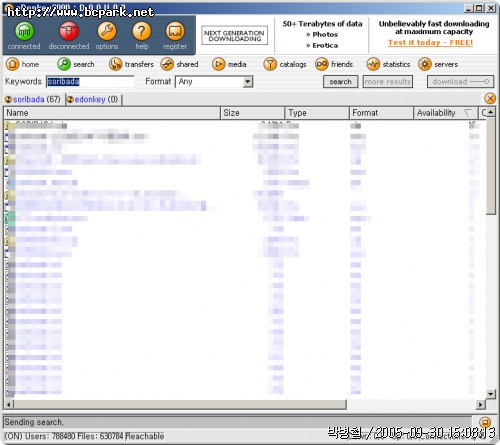Sort results by Format column
The height and width of the screenshot is (445, 500).
click(381, 113)
